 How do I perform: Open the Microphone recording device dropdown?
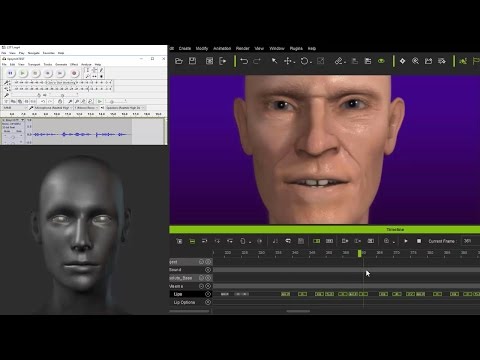(52, 108)
